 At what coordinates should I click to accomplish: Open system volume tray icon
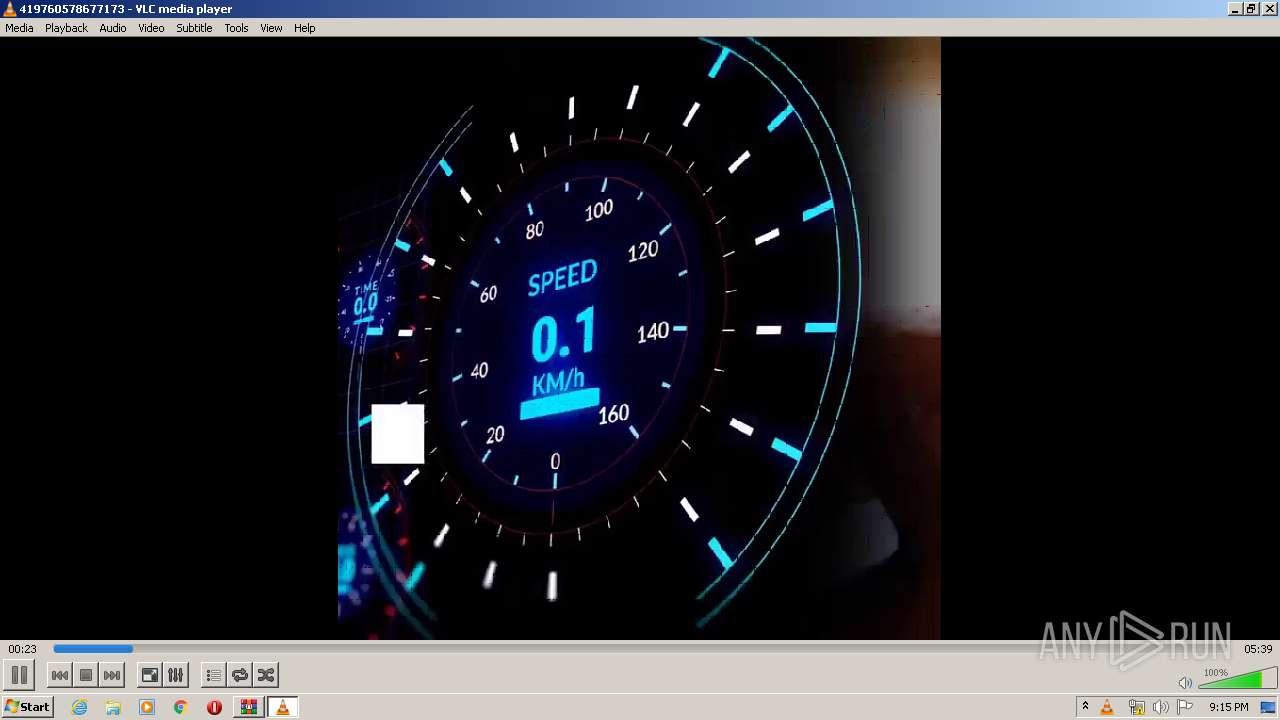point(1161,707)
